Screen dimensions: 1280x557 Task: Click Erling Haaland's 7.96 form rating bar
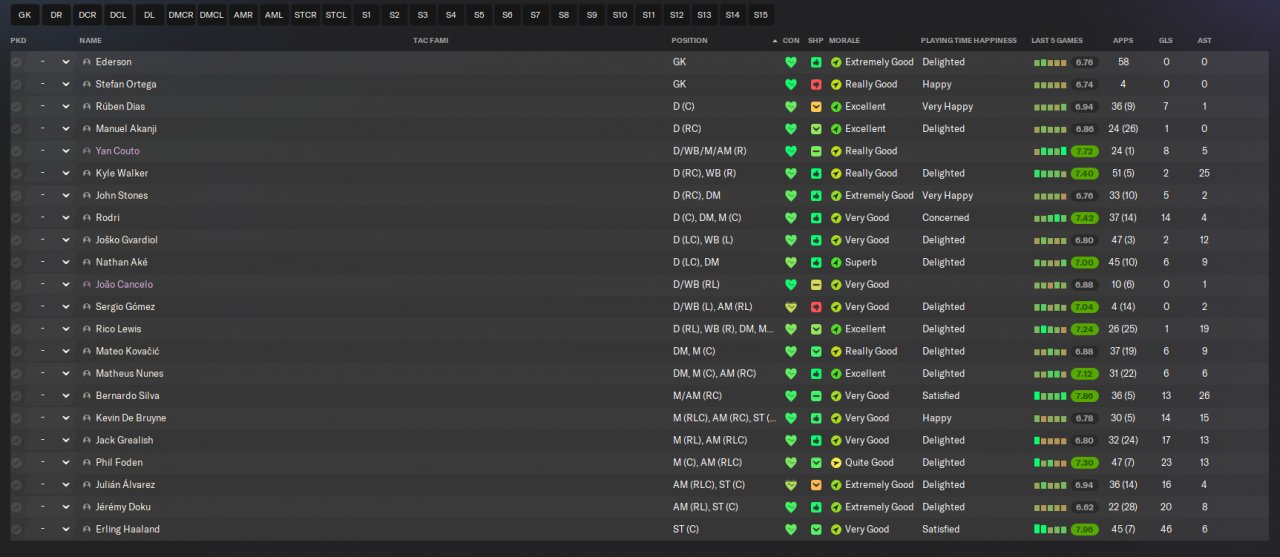point(1084,529)
